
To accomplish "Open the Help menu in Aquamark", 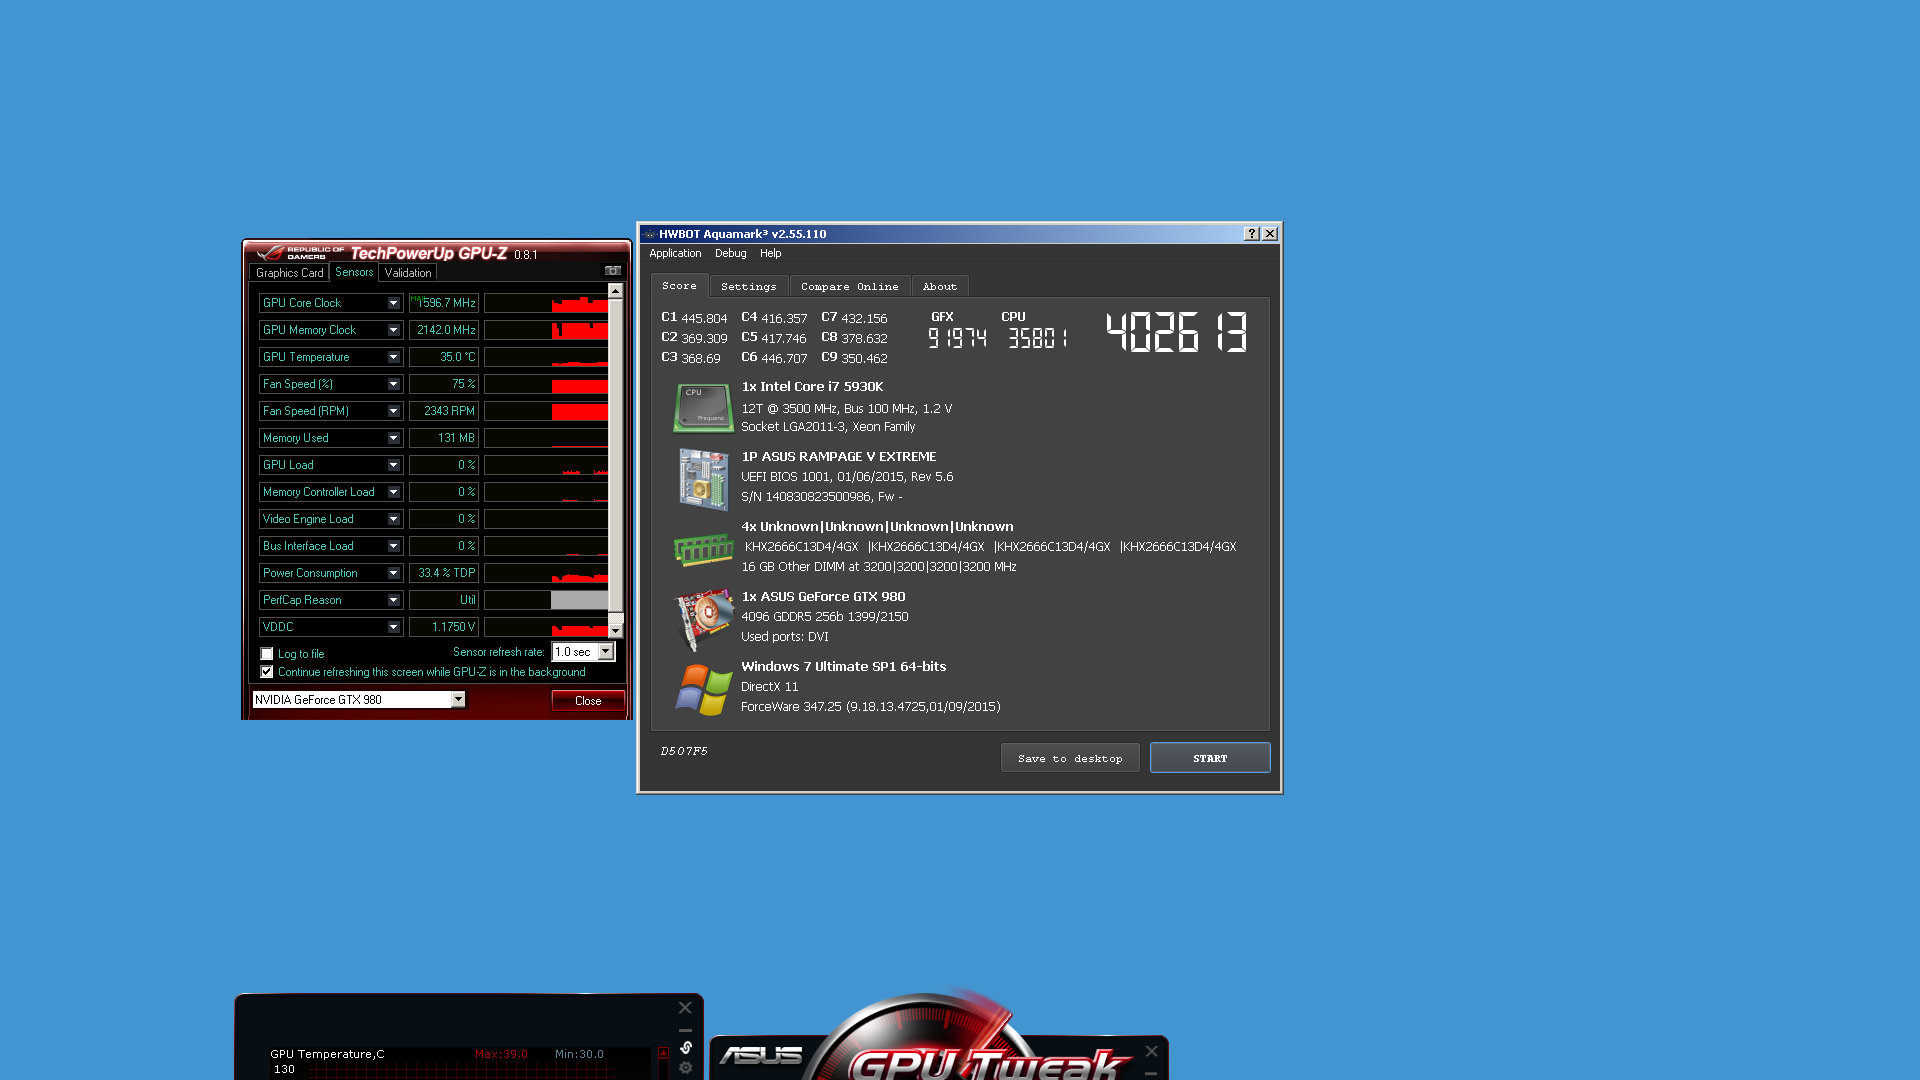I will click(x=770, y=254).
